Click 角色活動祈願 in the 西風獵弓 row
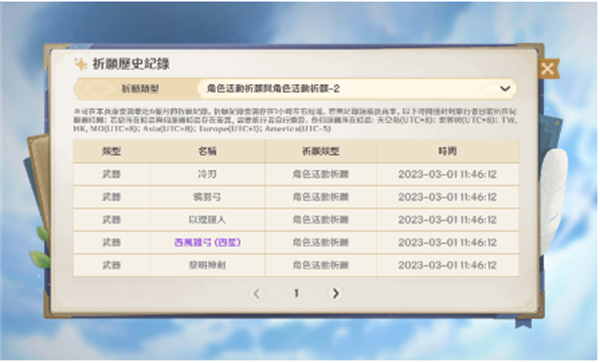 [x=321, y=242]
